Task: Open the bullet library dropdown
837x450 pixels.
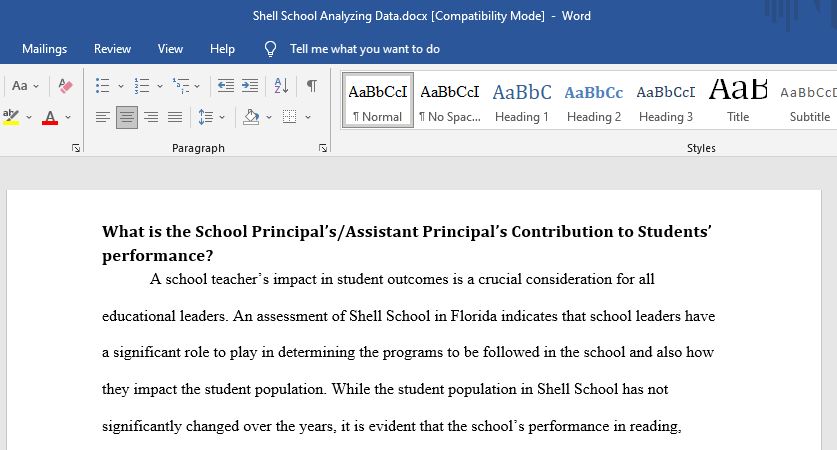Action: (121, 86)
